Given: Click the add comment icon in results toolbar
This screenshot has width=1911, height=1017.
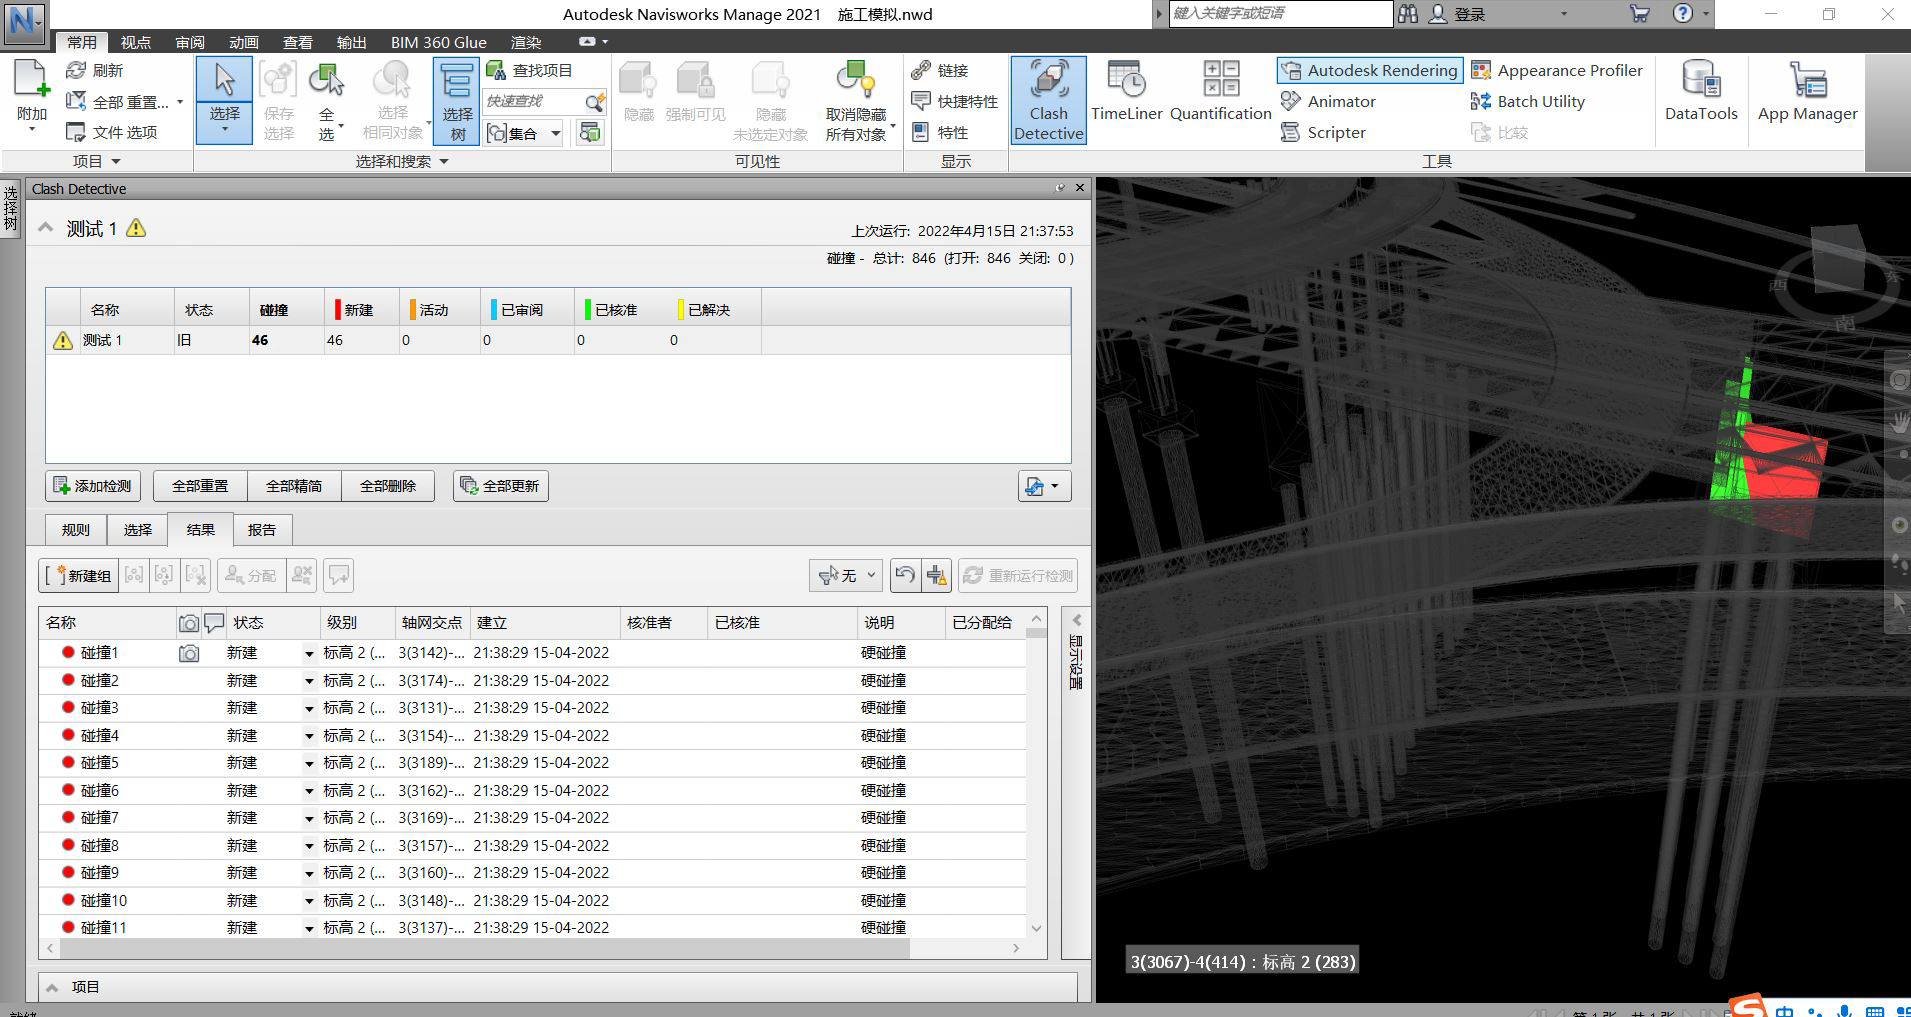Looking at the screenshot, I should 339,575.
